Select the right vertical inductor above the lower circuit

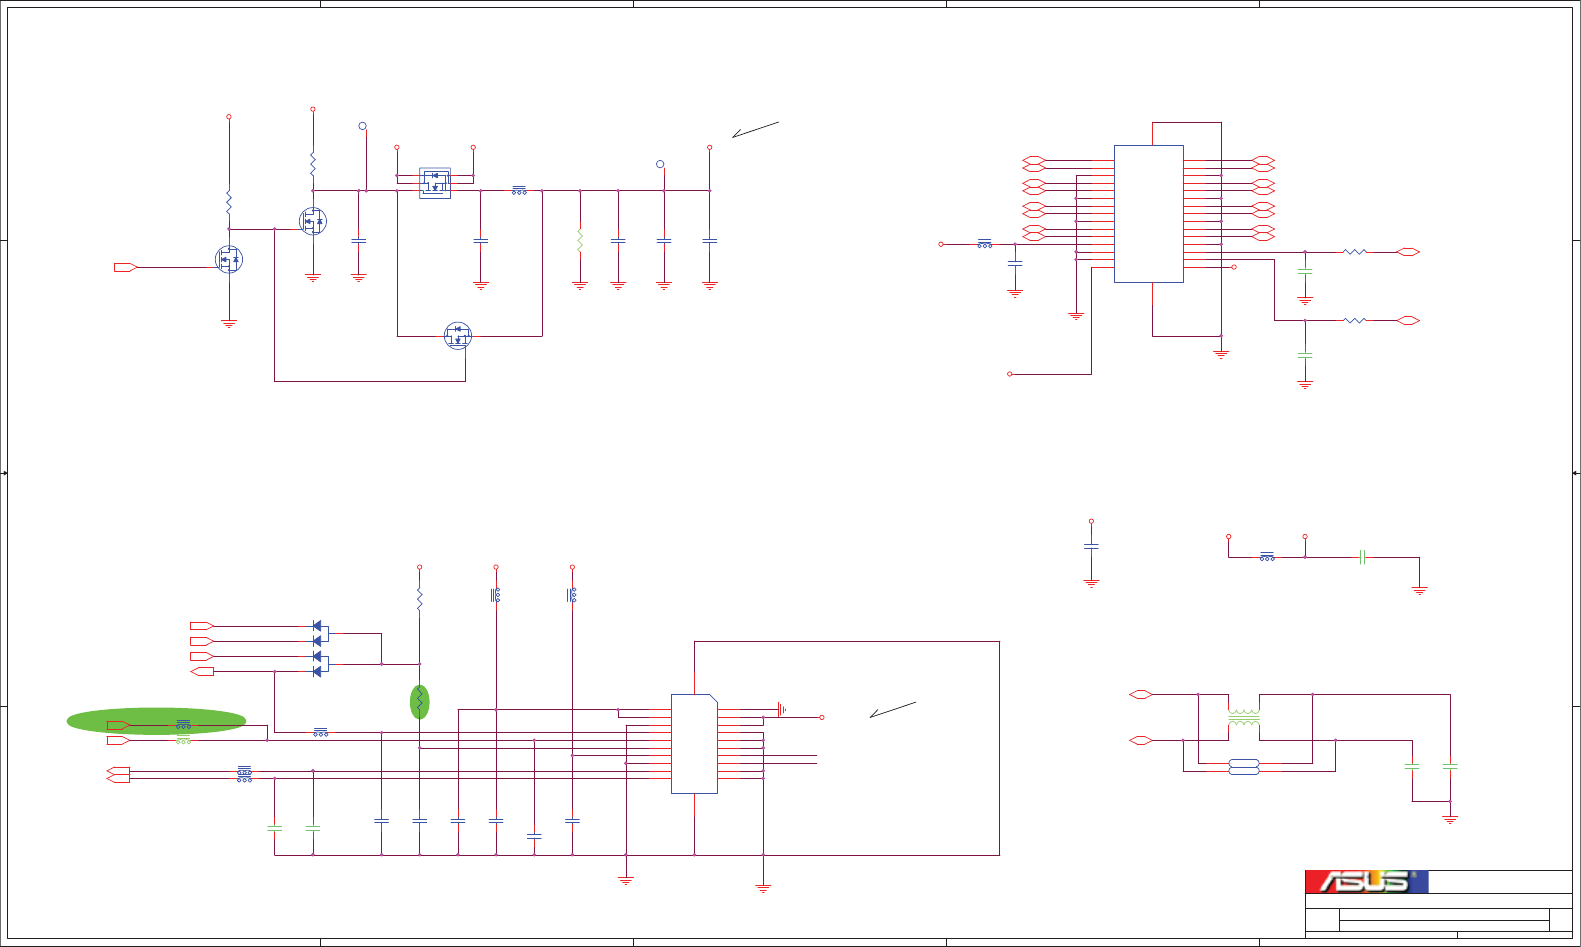[x=572, y=595]
